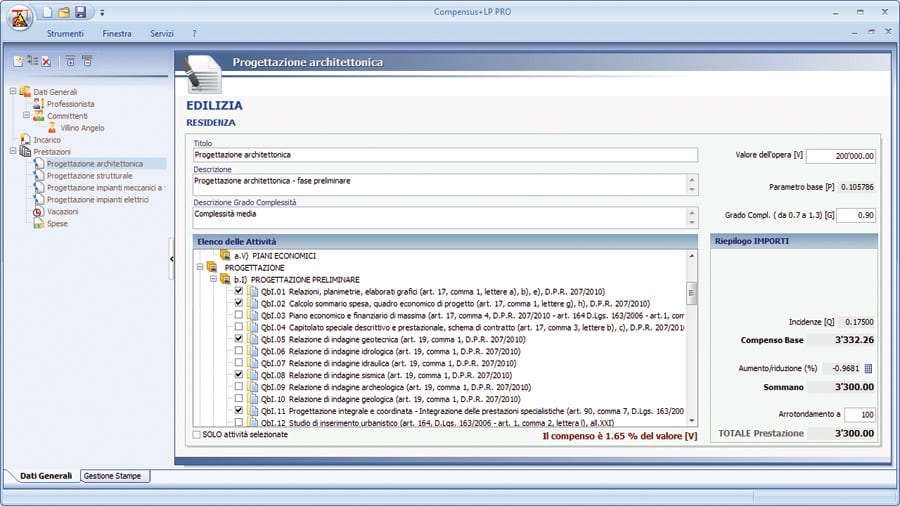Image resolution: width=900 pixels, height=506 pixels.
Task: Switch to the Gestione Stampe tab
Action: 112,476
